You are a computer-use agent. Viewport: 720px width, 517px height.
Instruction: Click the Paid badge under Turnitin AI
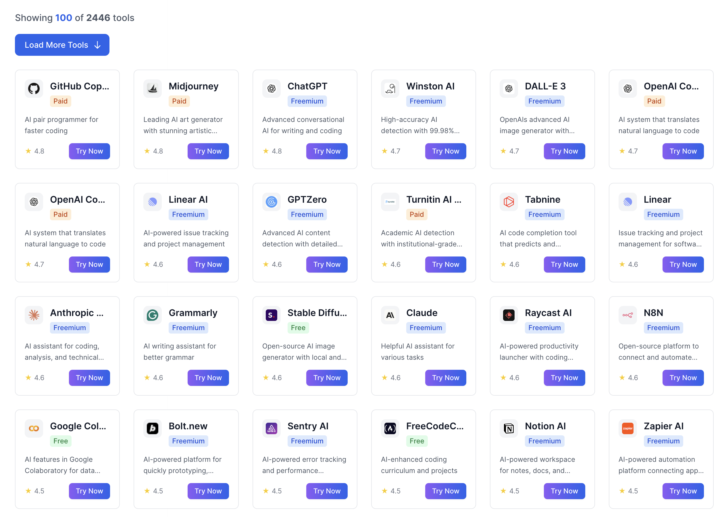[417, 214]
